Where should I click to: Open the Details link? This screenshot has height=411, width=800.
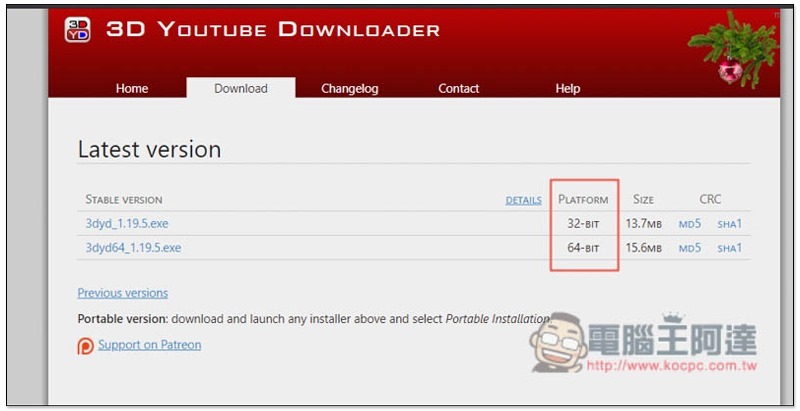pyautogui.click(x=523, y=200)
